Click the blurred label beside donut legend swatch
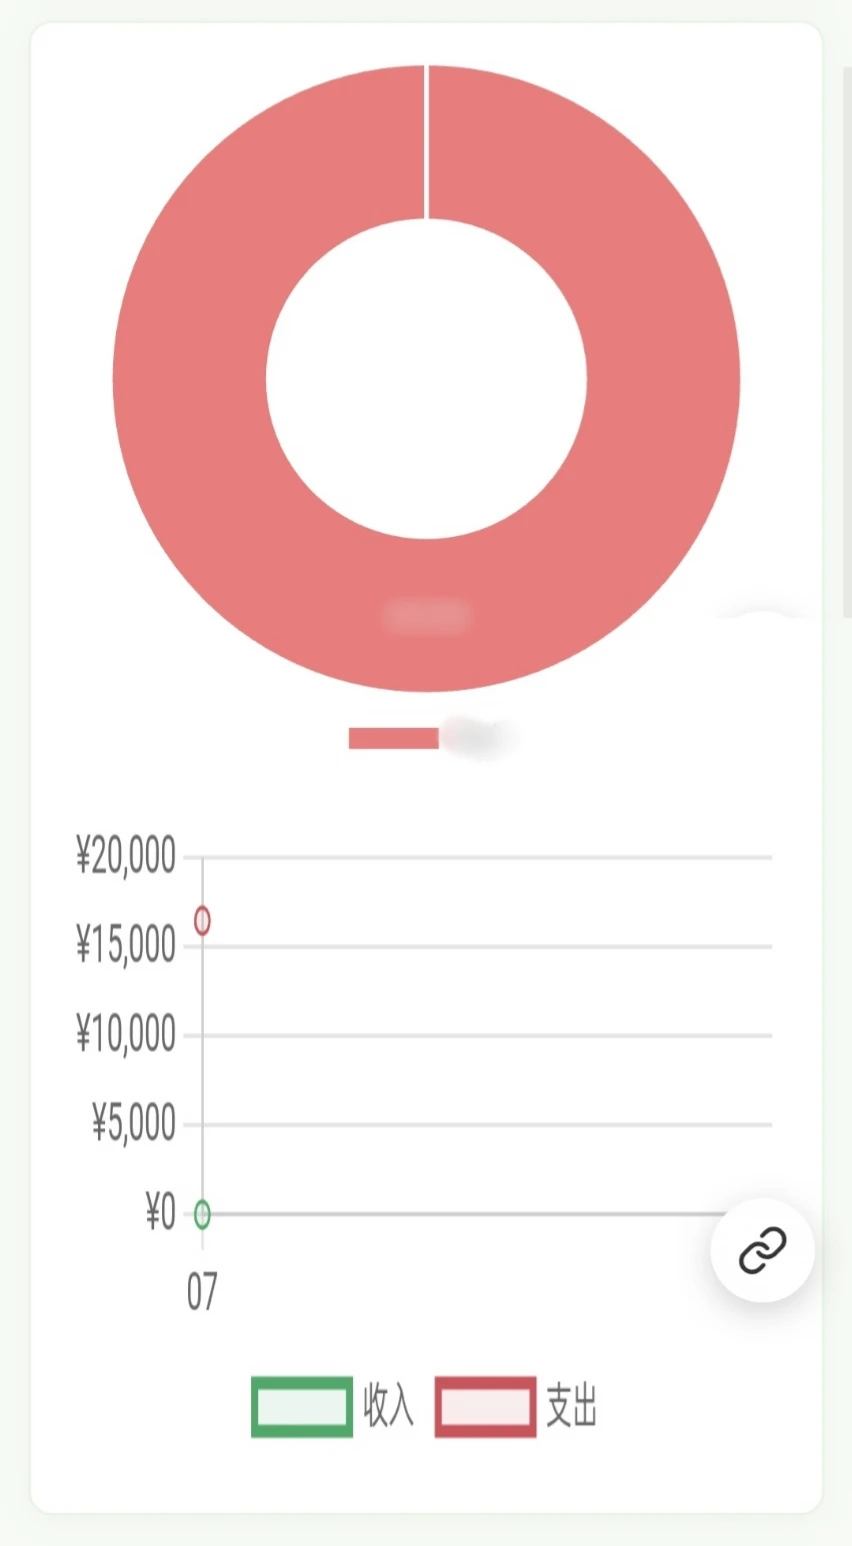 click(480, 738)
